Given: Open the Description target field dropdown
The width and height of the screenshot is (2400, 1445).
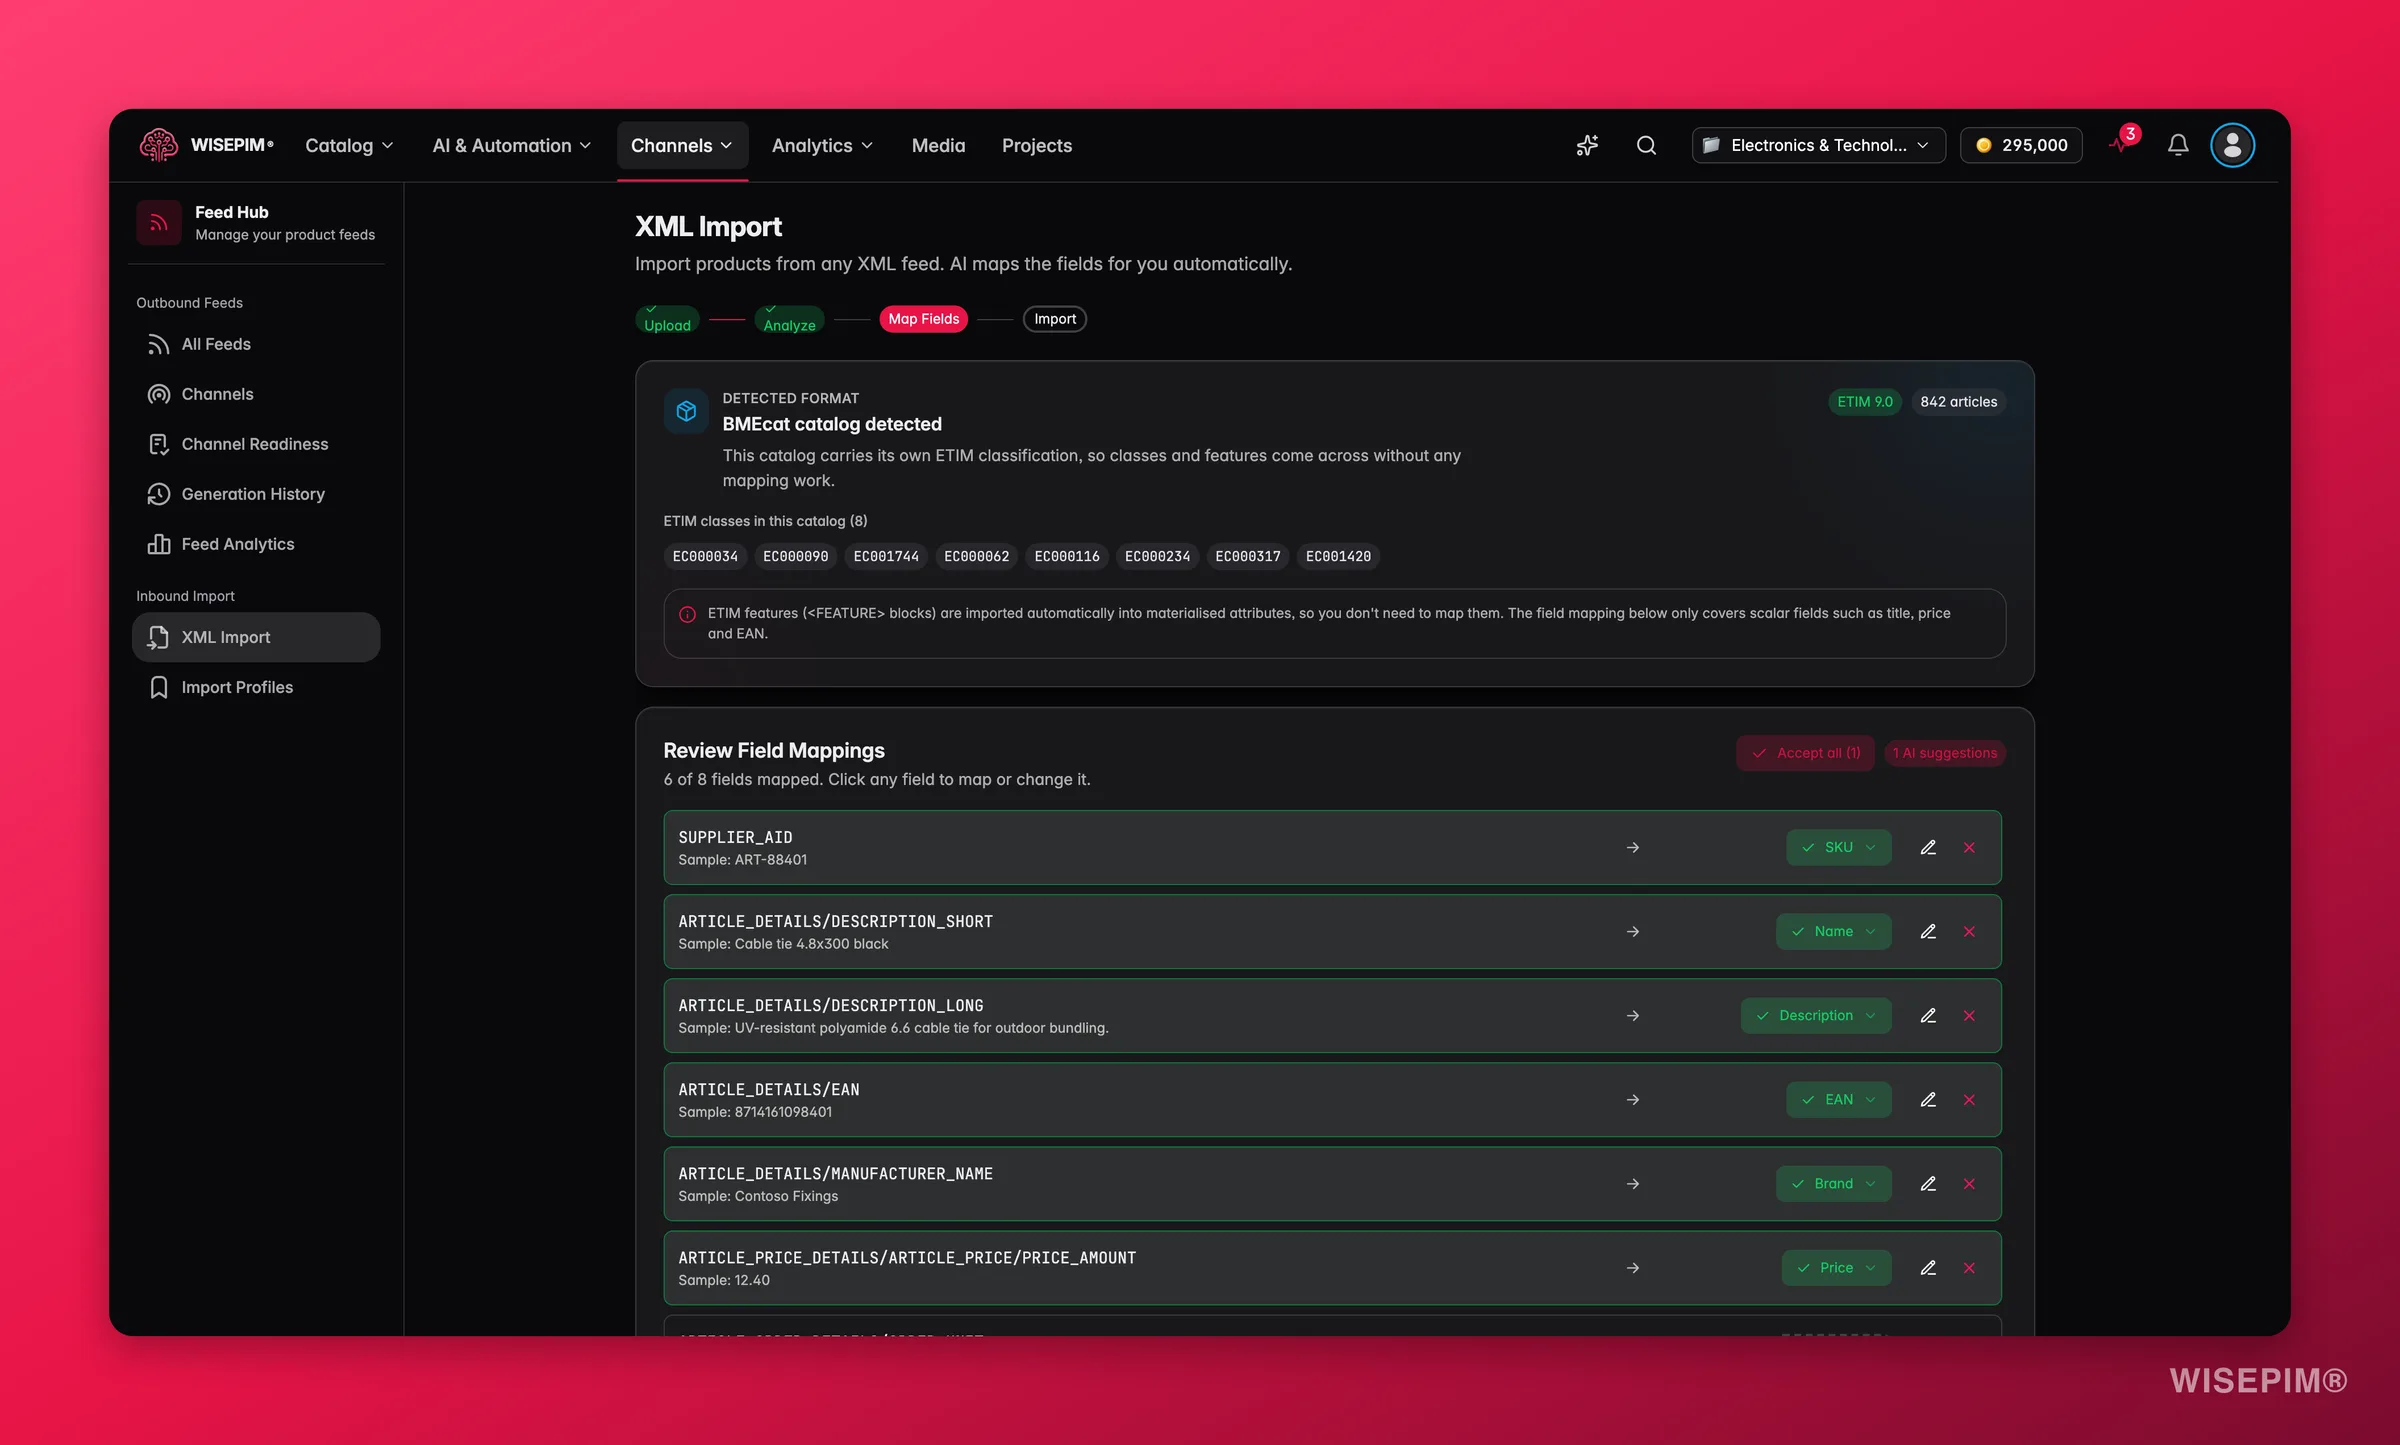Looking at the screenshot, I should point(1815,1015).
